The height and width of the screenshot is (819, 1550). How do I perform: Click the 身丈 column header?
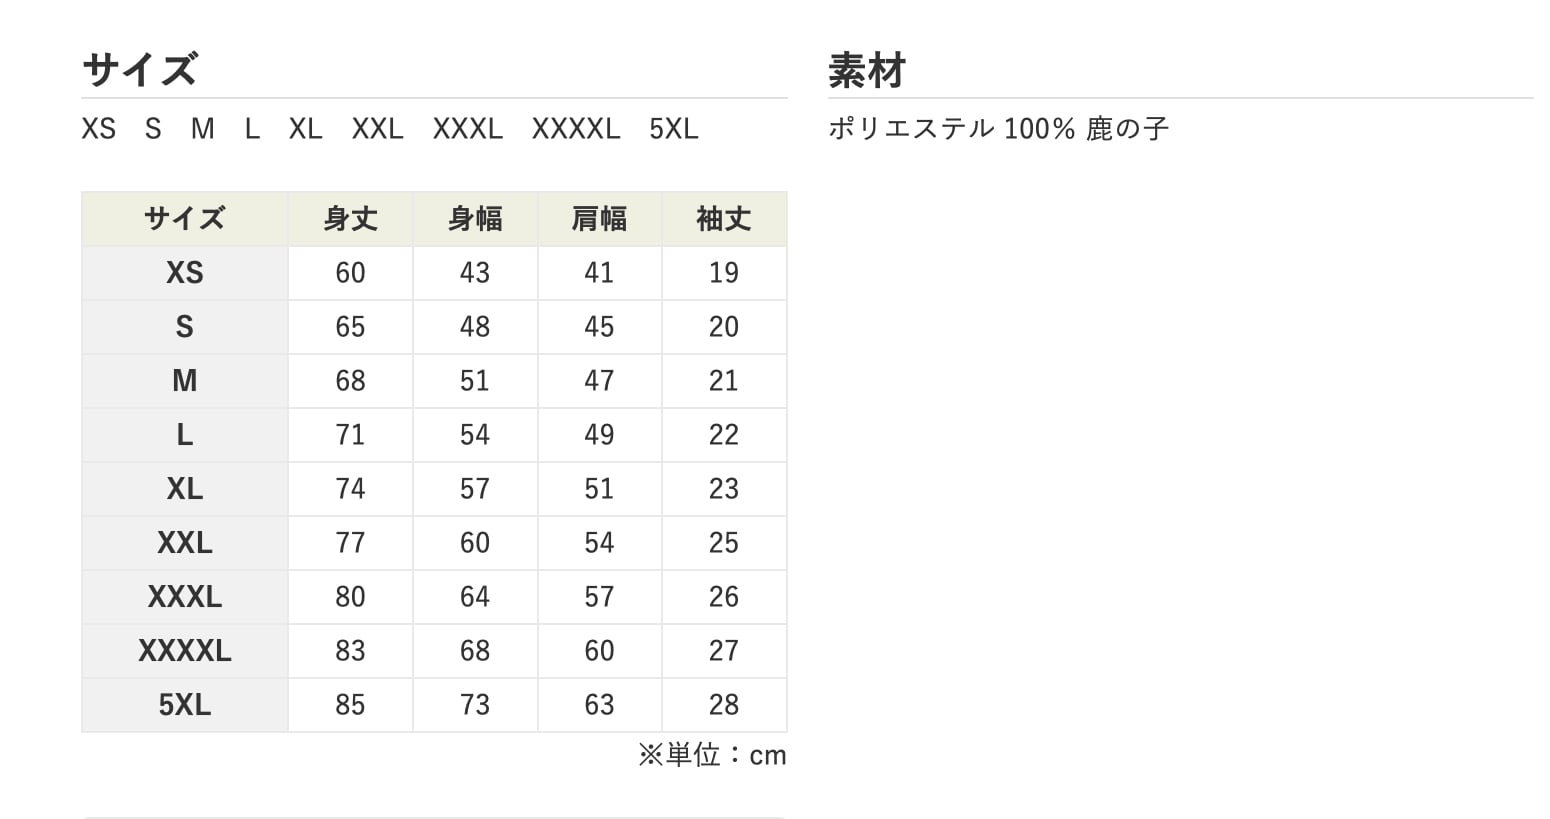tap(350, 219)
